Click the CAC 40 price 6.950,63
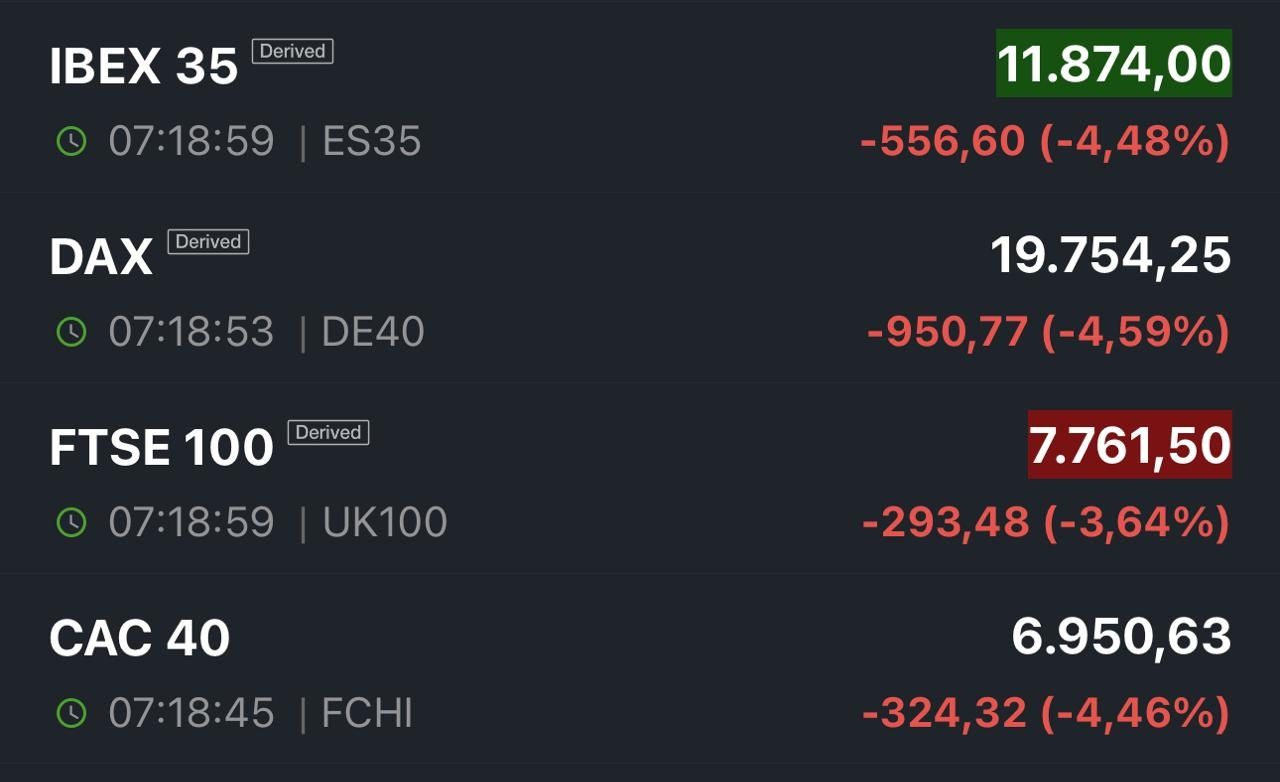This screenshot has width=1280, height=782. click(1121, 637)
